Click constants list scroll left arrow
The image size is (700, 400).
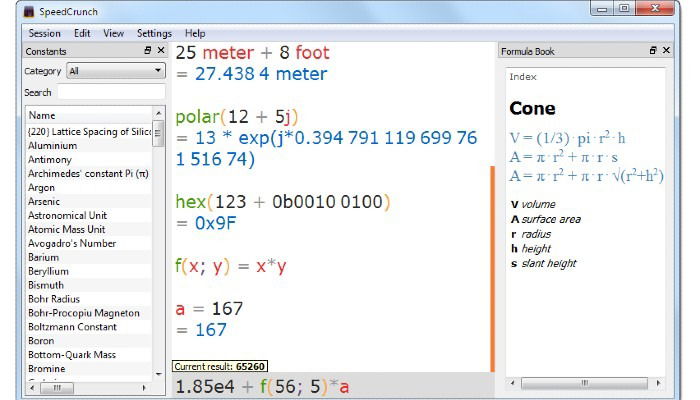coord(32,388)
